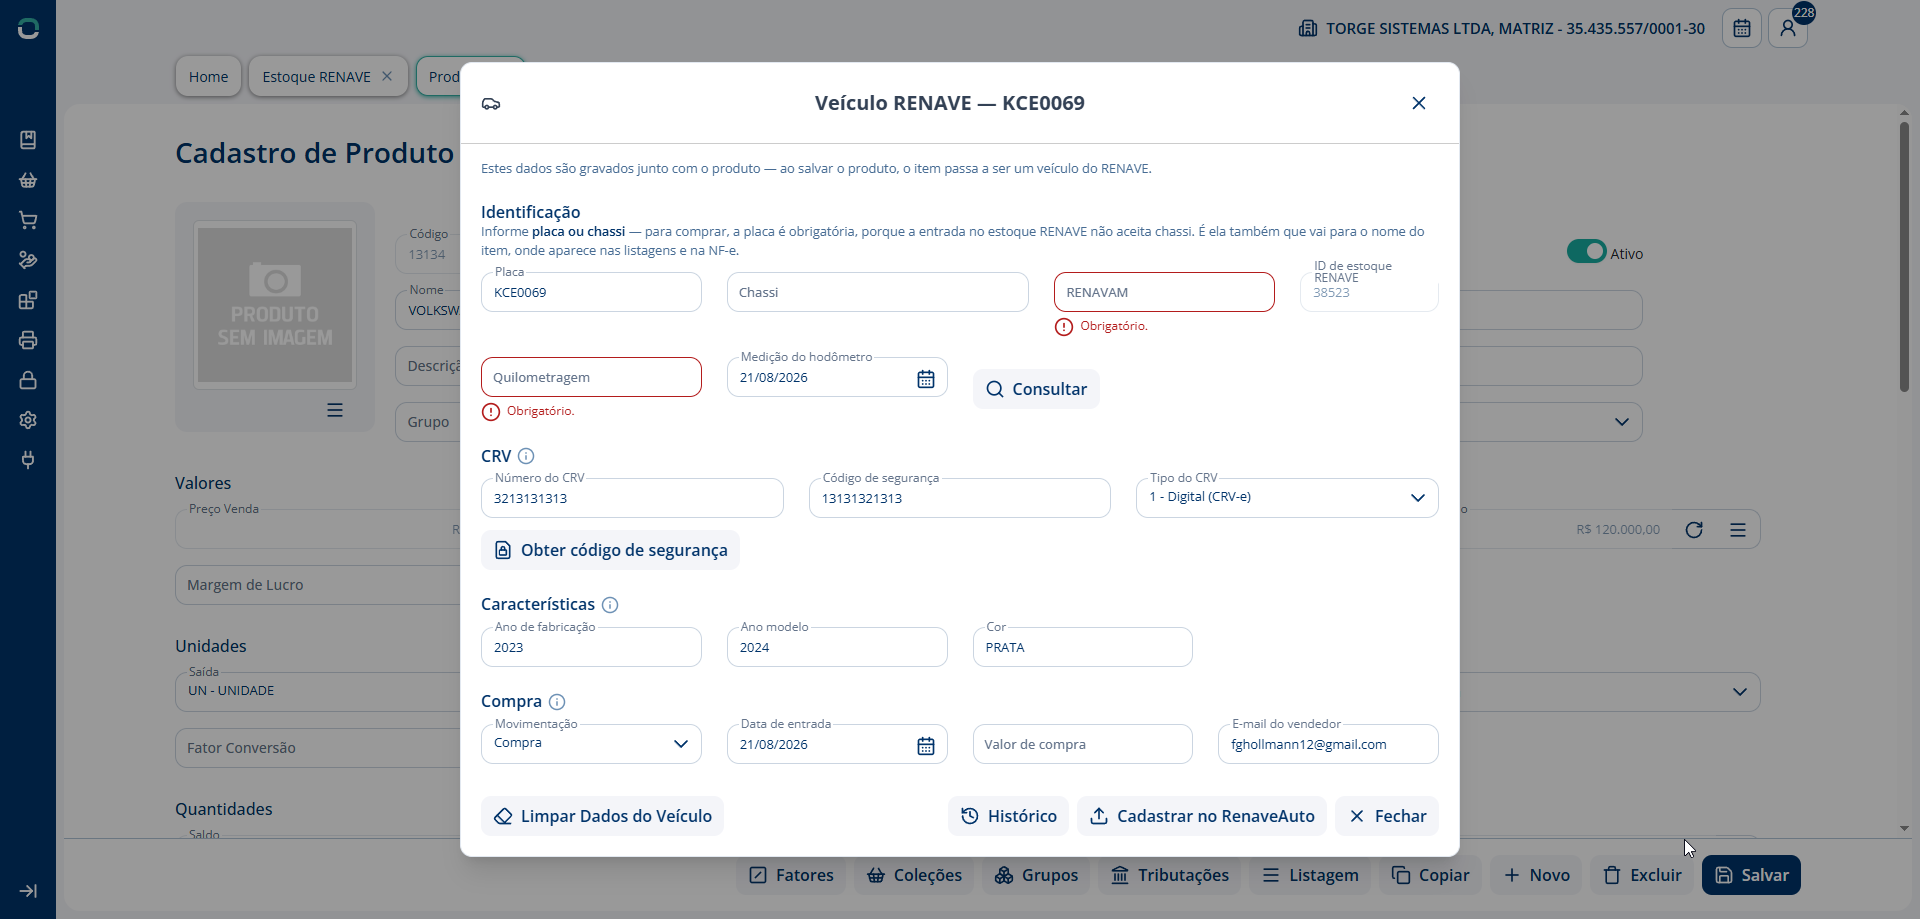
Task: Open user profile icon with 228 badge
Action: pos(1788,28)
